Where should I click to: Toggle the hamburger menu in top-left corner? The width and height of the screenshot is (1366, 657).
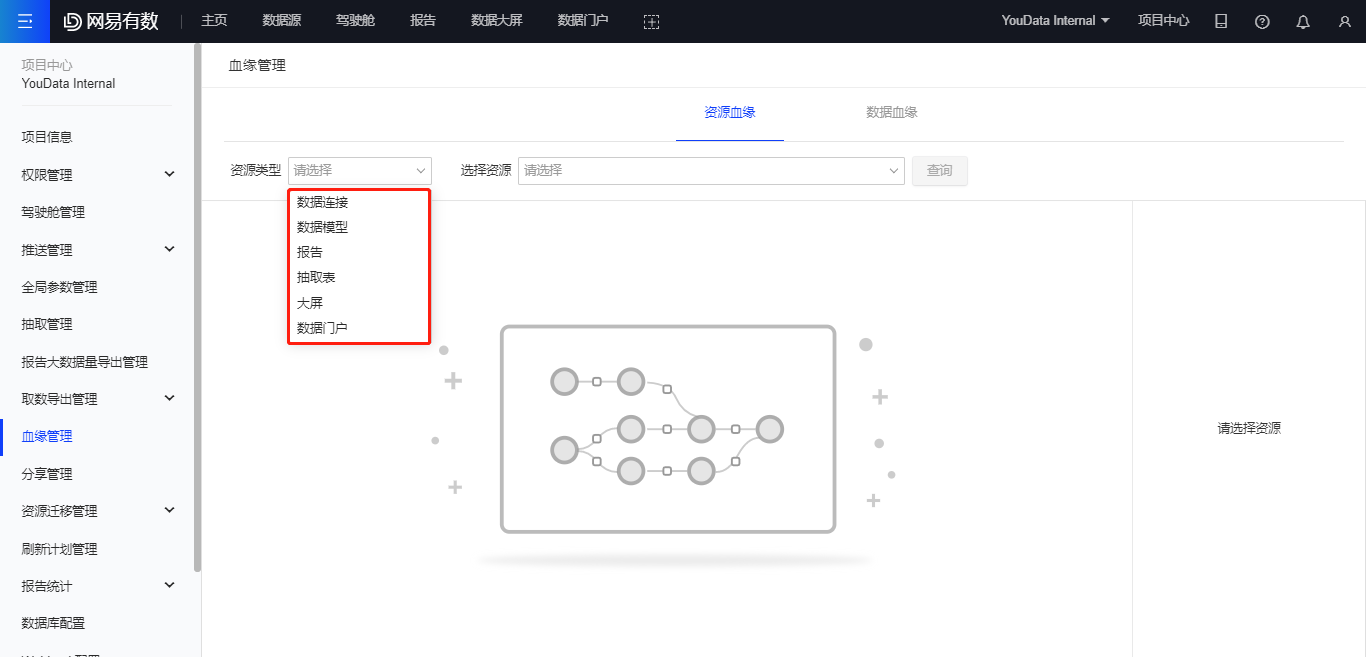coord(25,21)
